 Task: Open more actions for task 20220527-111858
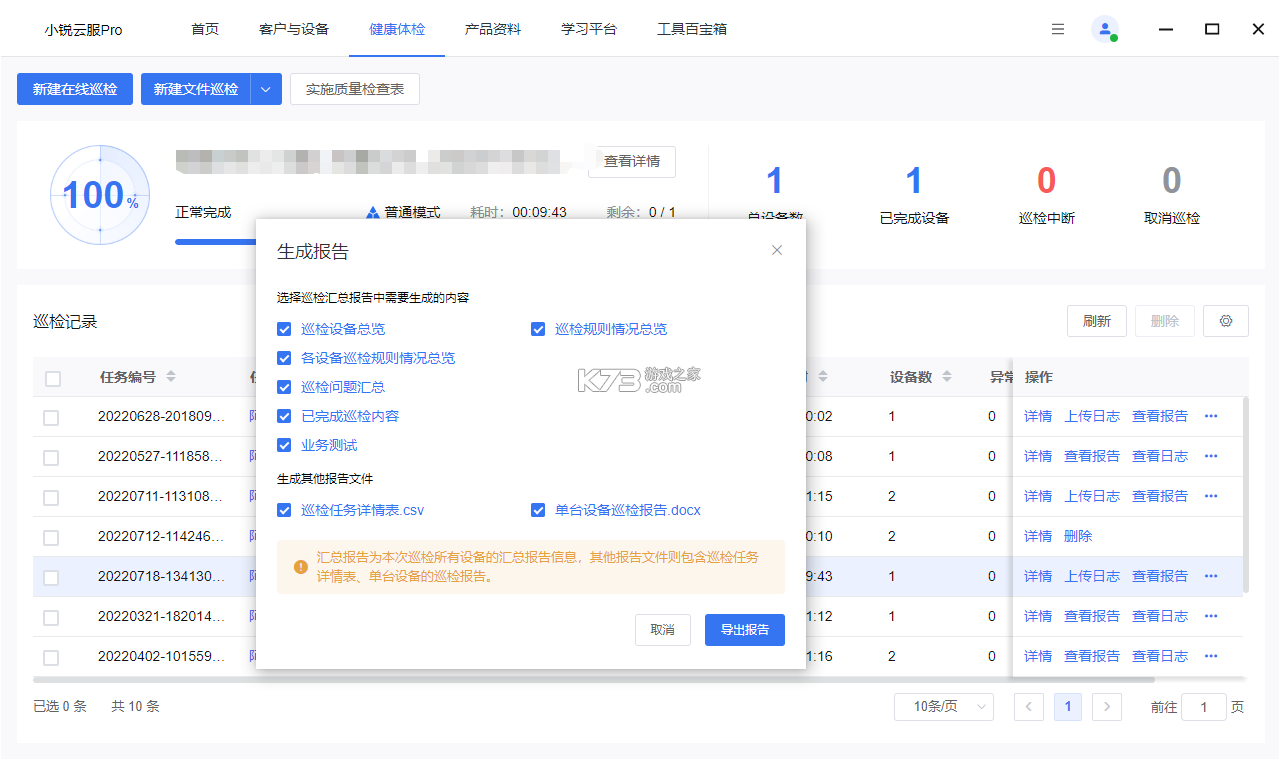(1211, 456)
